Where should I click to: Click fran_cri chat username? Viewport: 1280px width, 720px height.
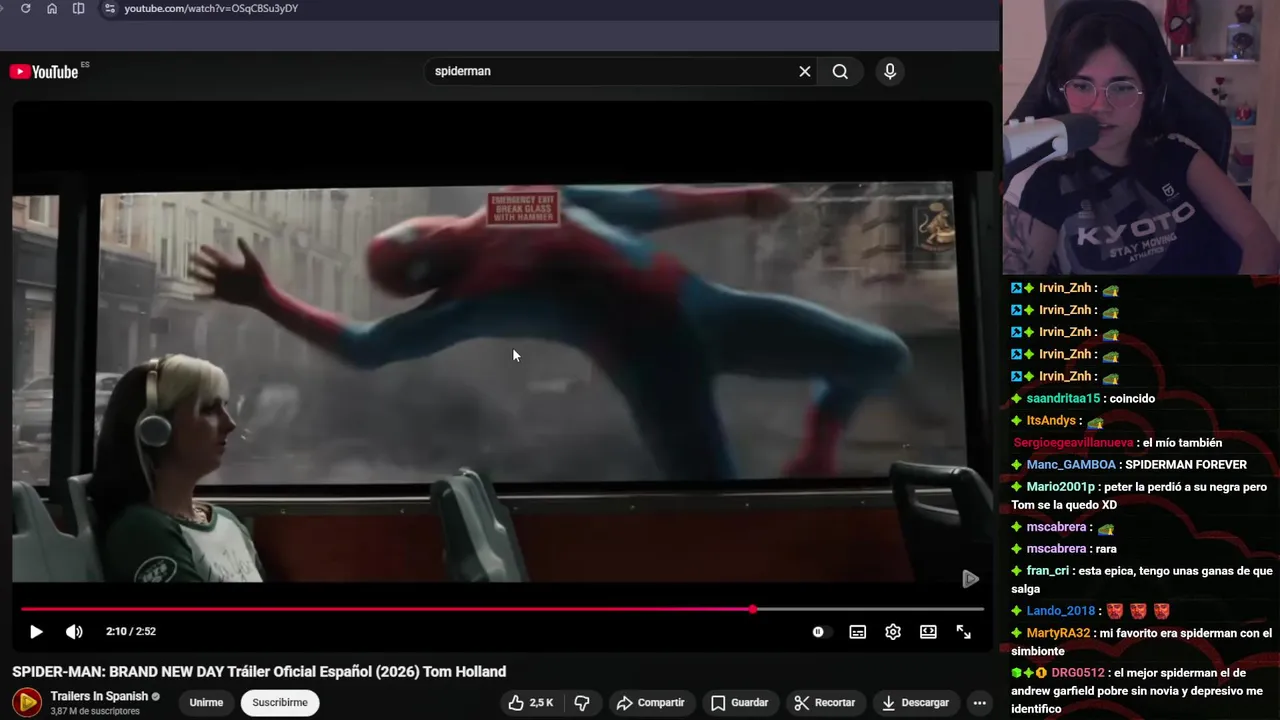[1048, 571]
